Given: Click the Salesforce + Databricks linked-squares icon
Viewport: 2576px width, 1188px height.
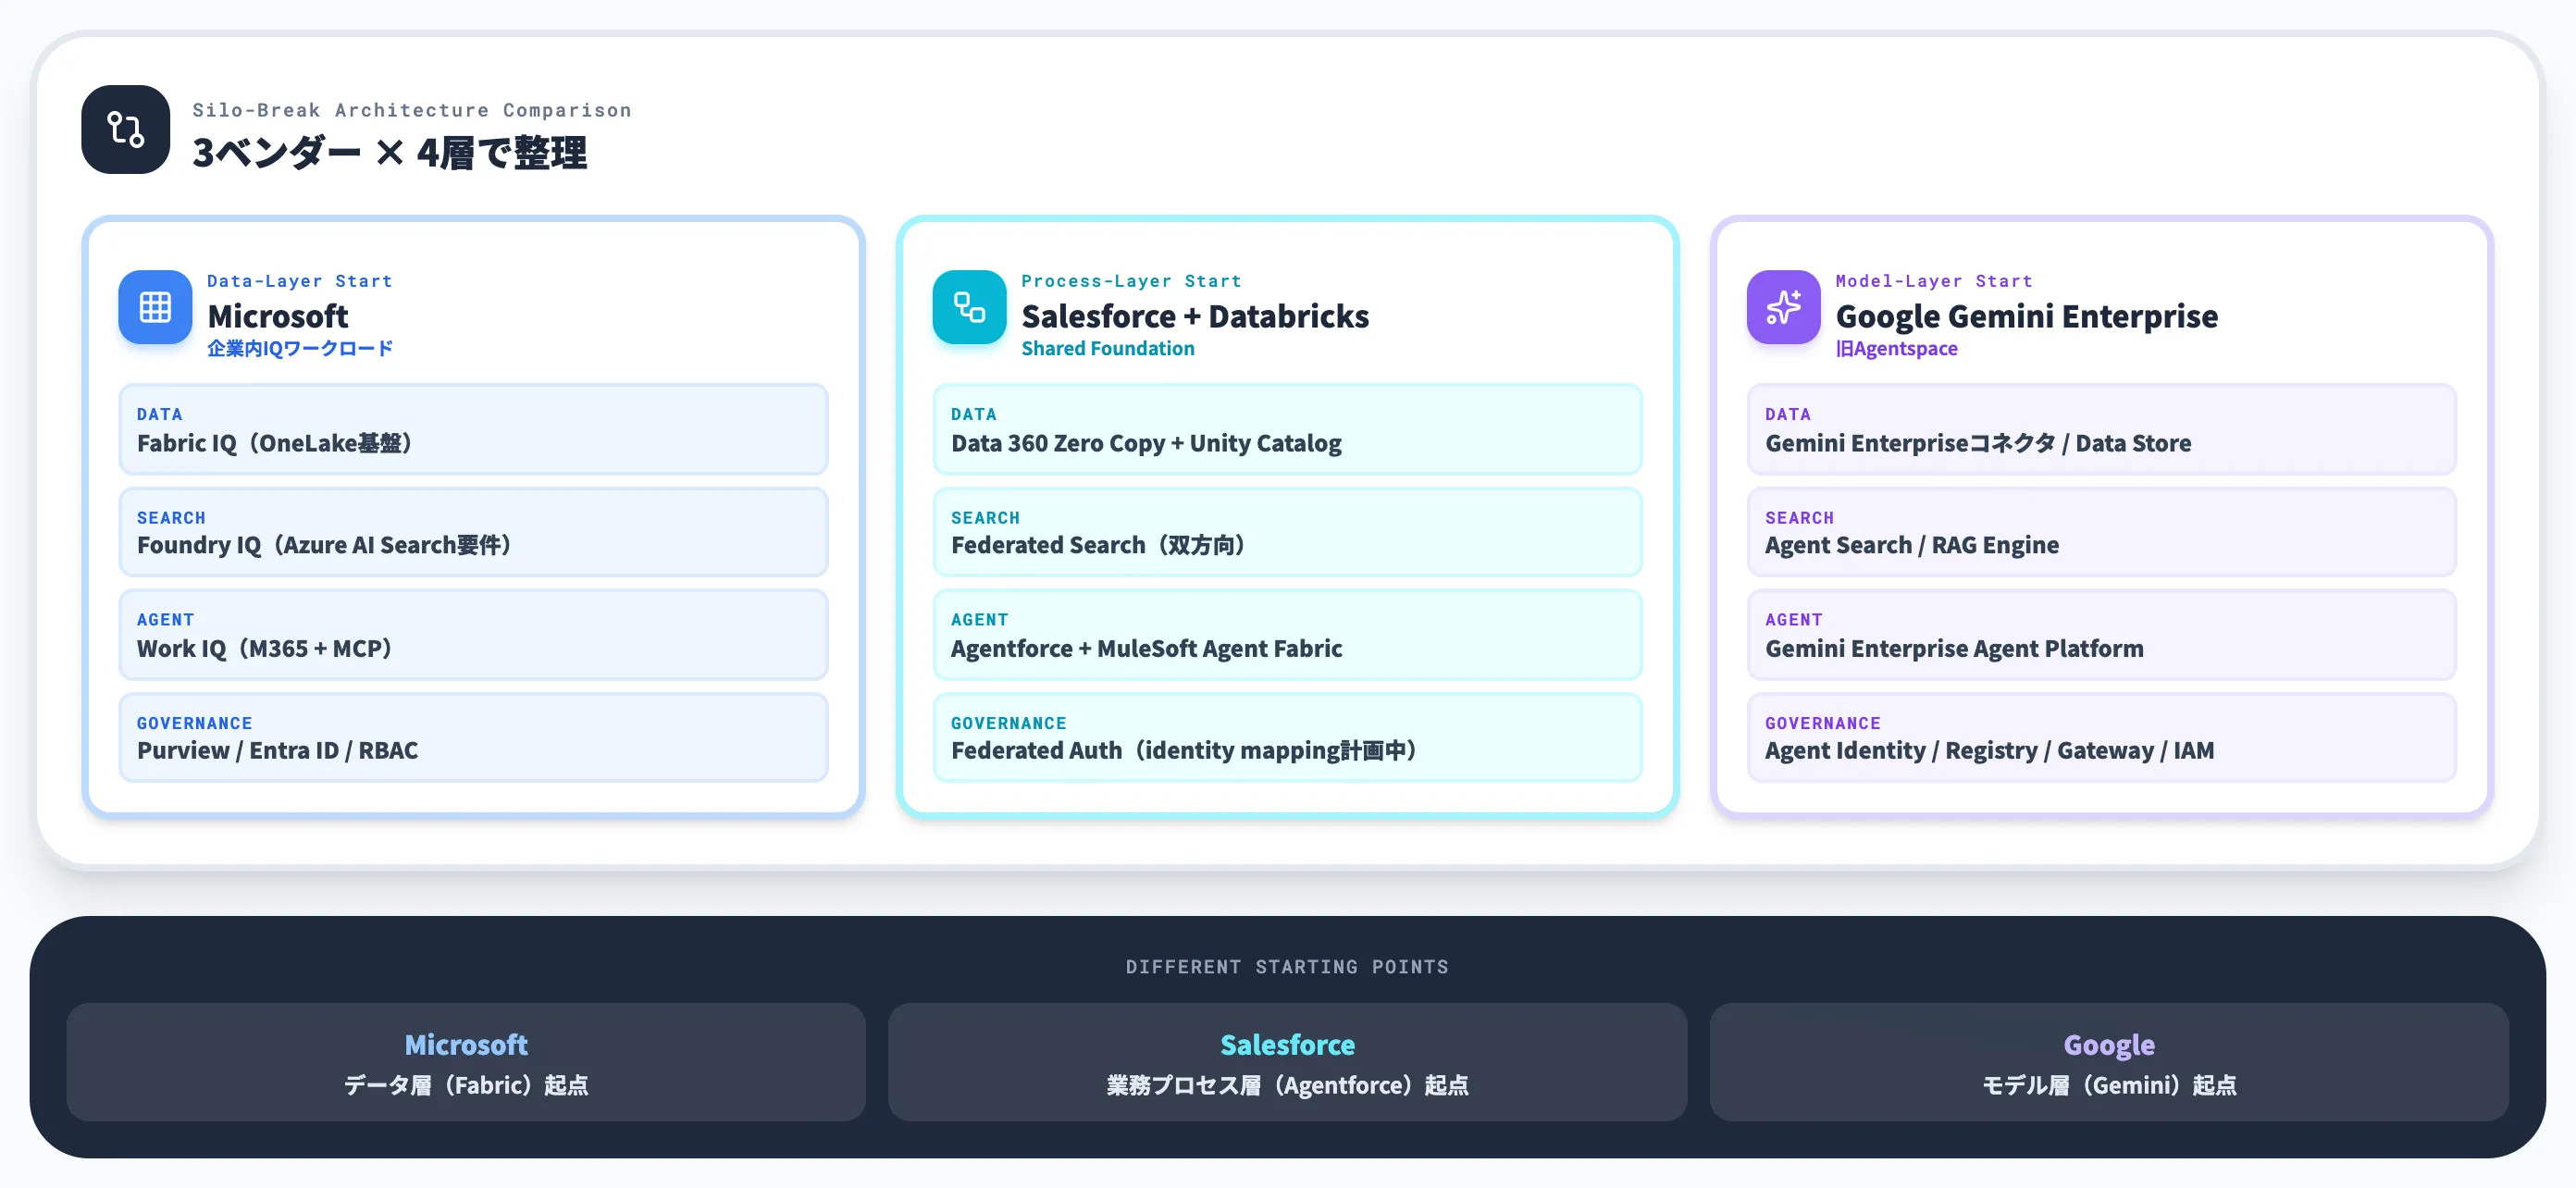Looking at the screenshot, I should [x=969, y=307].
